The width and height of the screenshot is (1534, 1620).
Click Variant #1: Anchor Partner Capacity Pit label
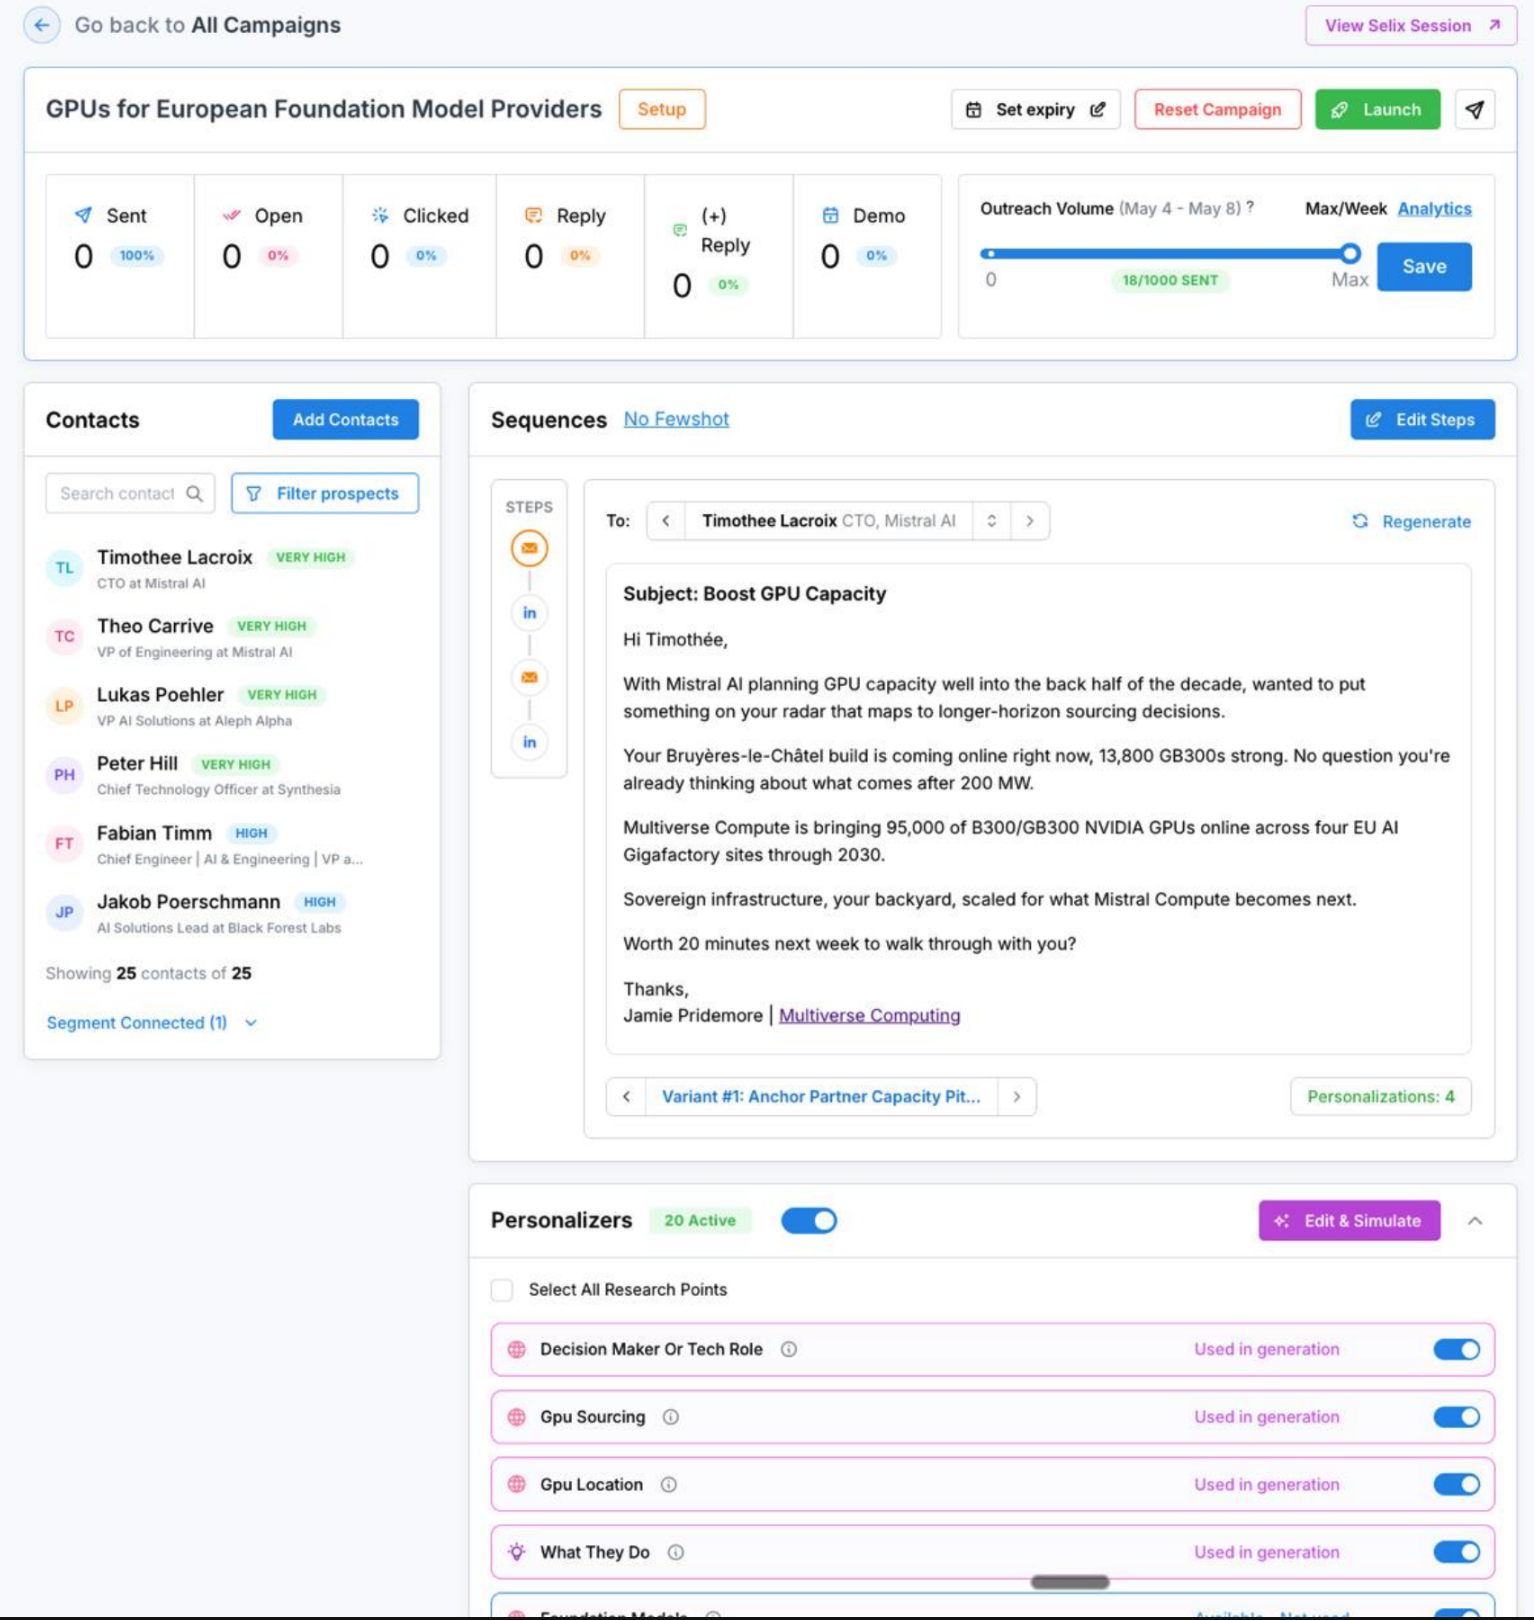[x=821, y=1097]
